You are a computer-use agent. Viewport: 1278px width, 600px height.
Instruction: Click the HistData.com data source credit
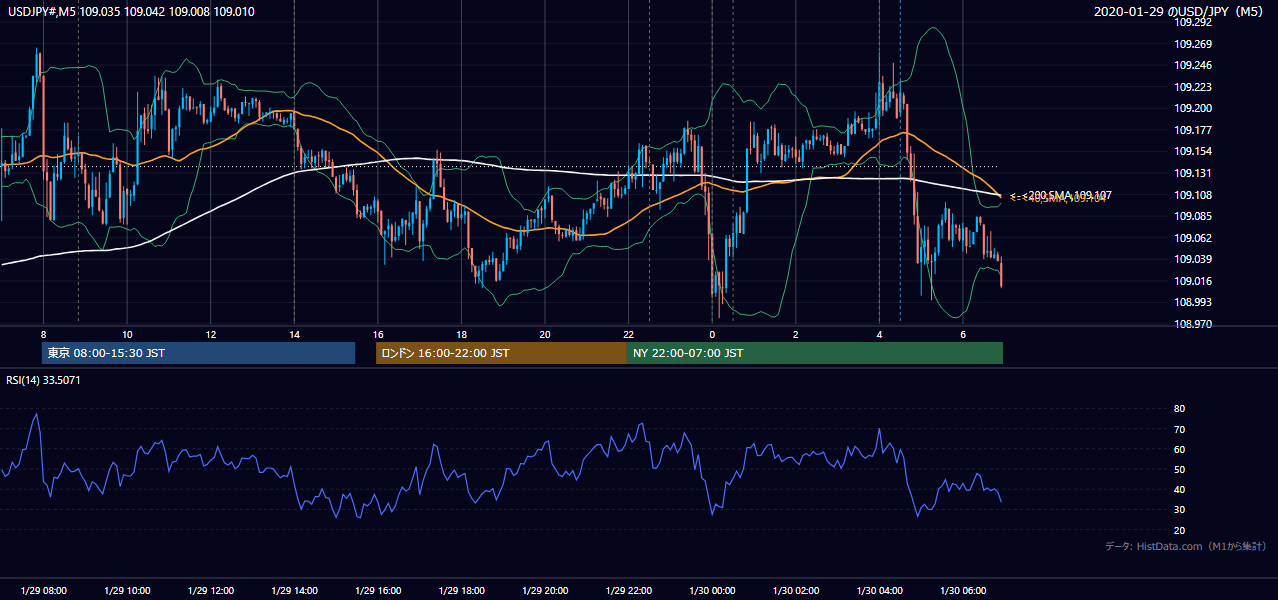pyautogui.click(x=1186, y=546)
